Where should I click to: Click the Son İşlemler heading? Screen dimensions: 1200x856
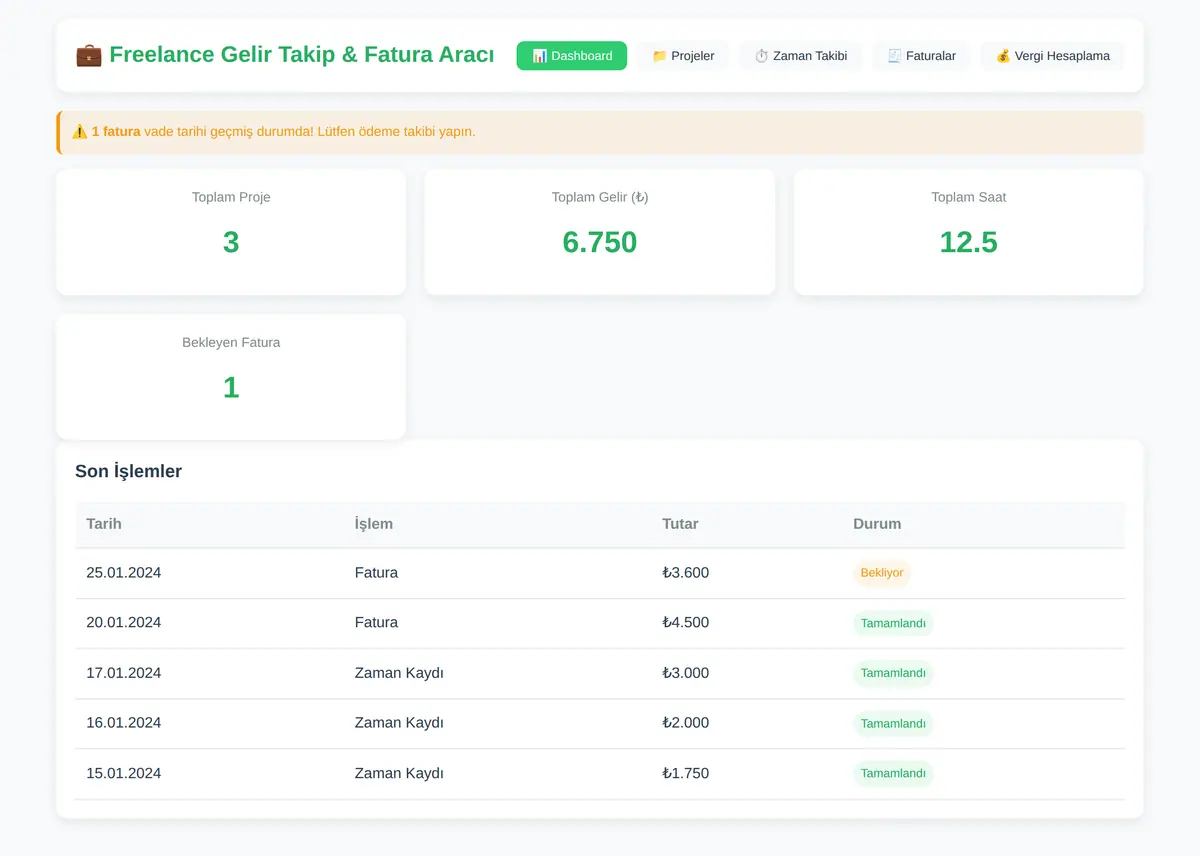click(128, 471)
